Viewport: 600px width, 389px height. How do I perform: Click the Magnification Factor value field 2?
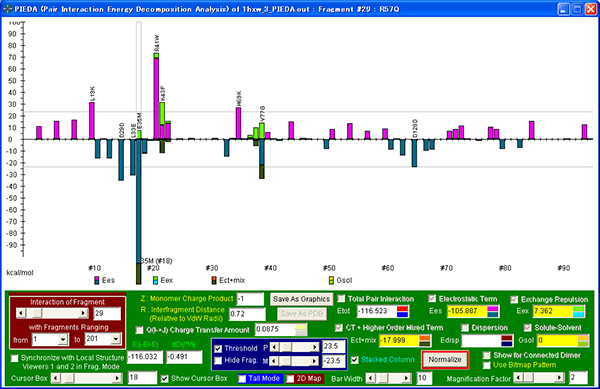point(578,378)
